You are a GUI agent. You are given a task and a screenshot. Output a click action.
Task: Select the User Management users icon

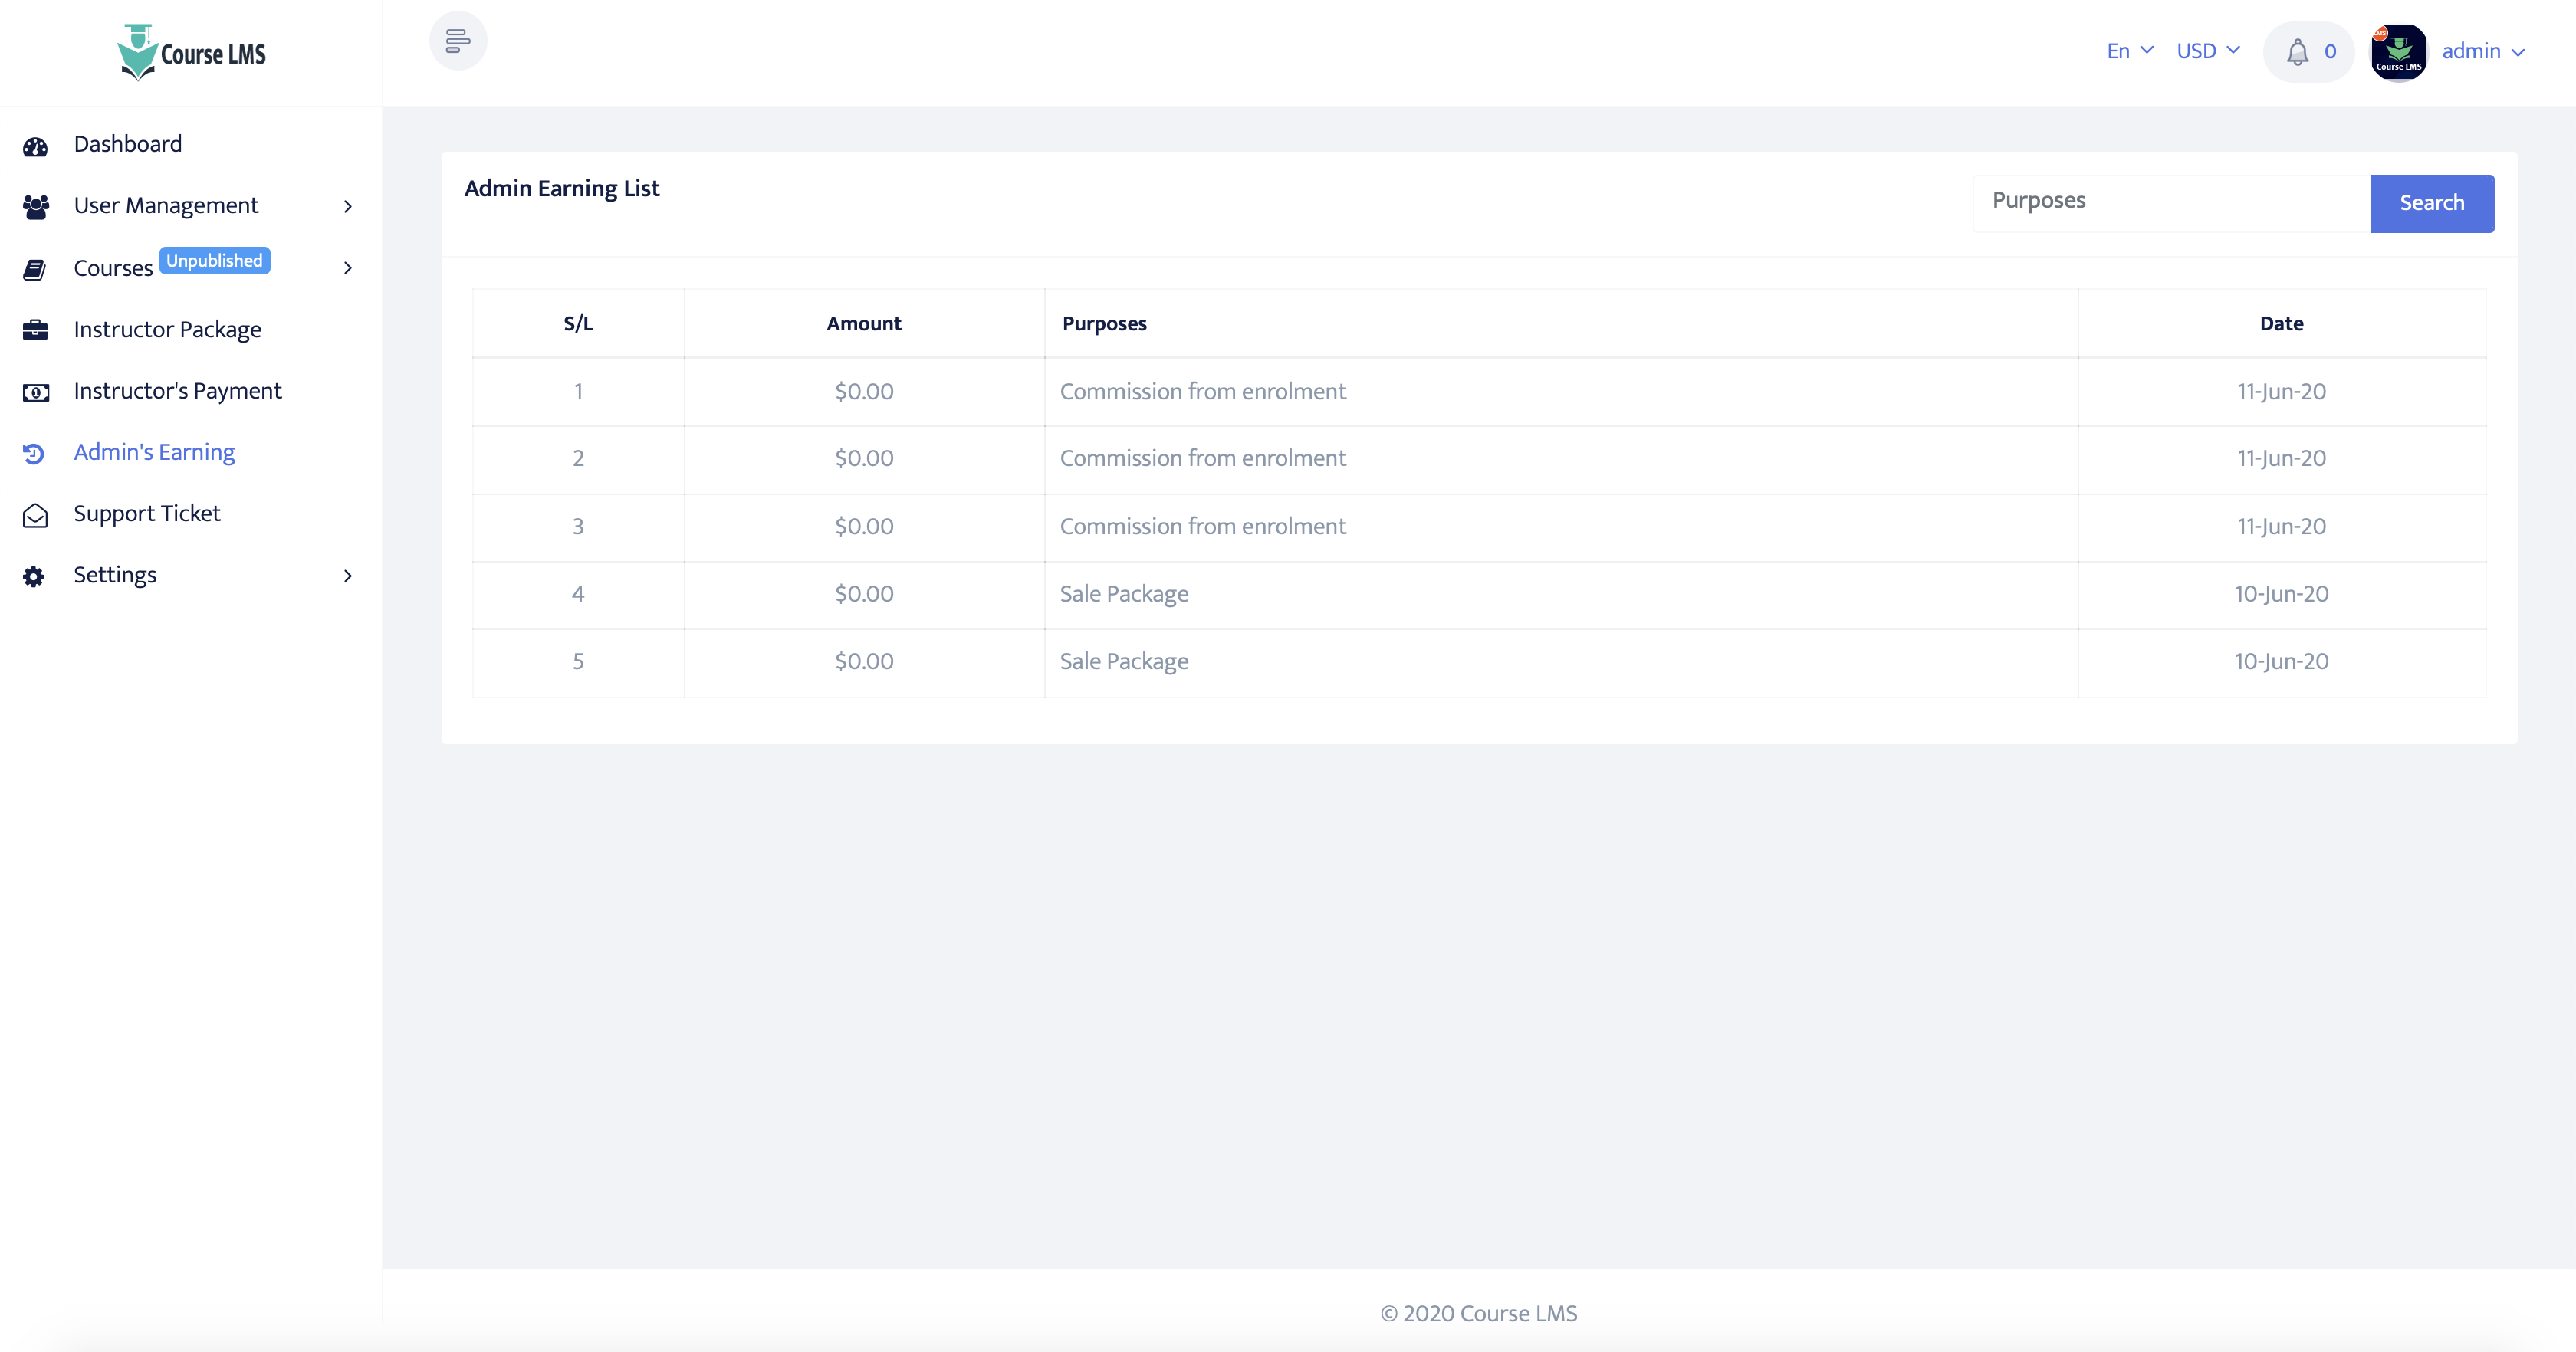pyautogui.click(x=35, y=207)
